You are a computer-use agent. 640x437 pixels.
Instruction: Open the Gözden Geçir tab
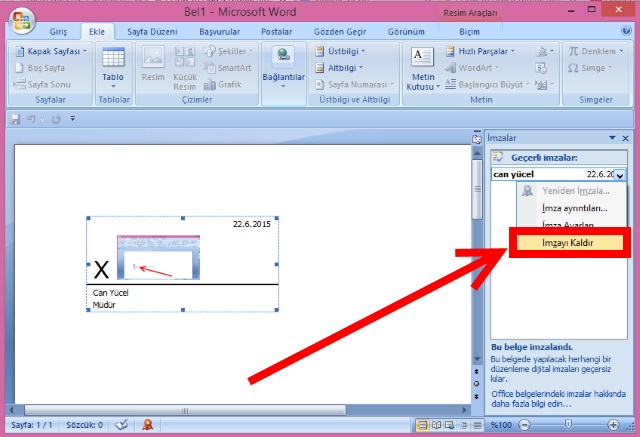(340, 32)
